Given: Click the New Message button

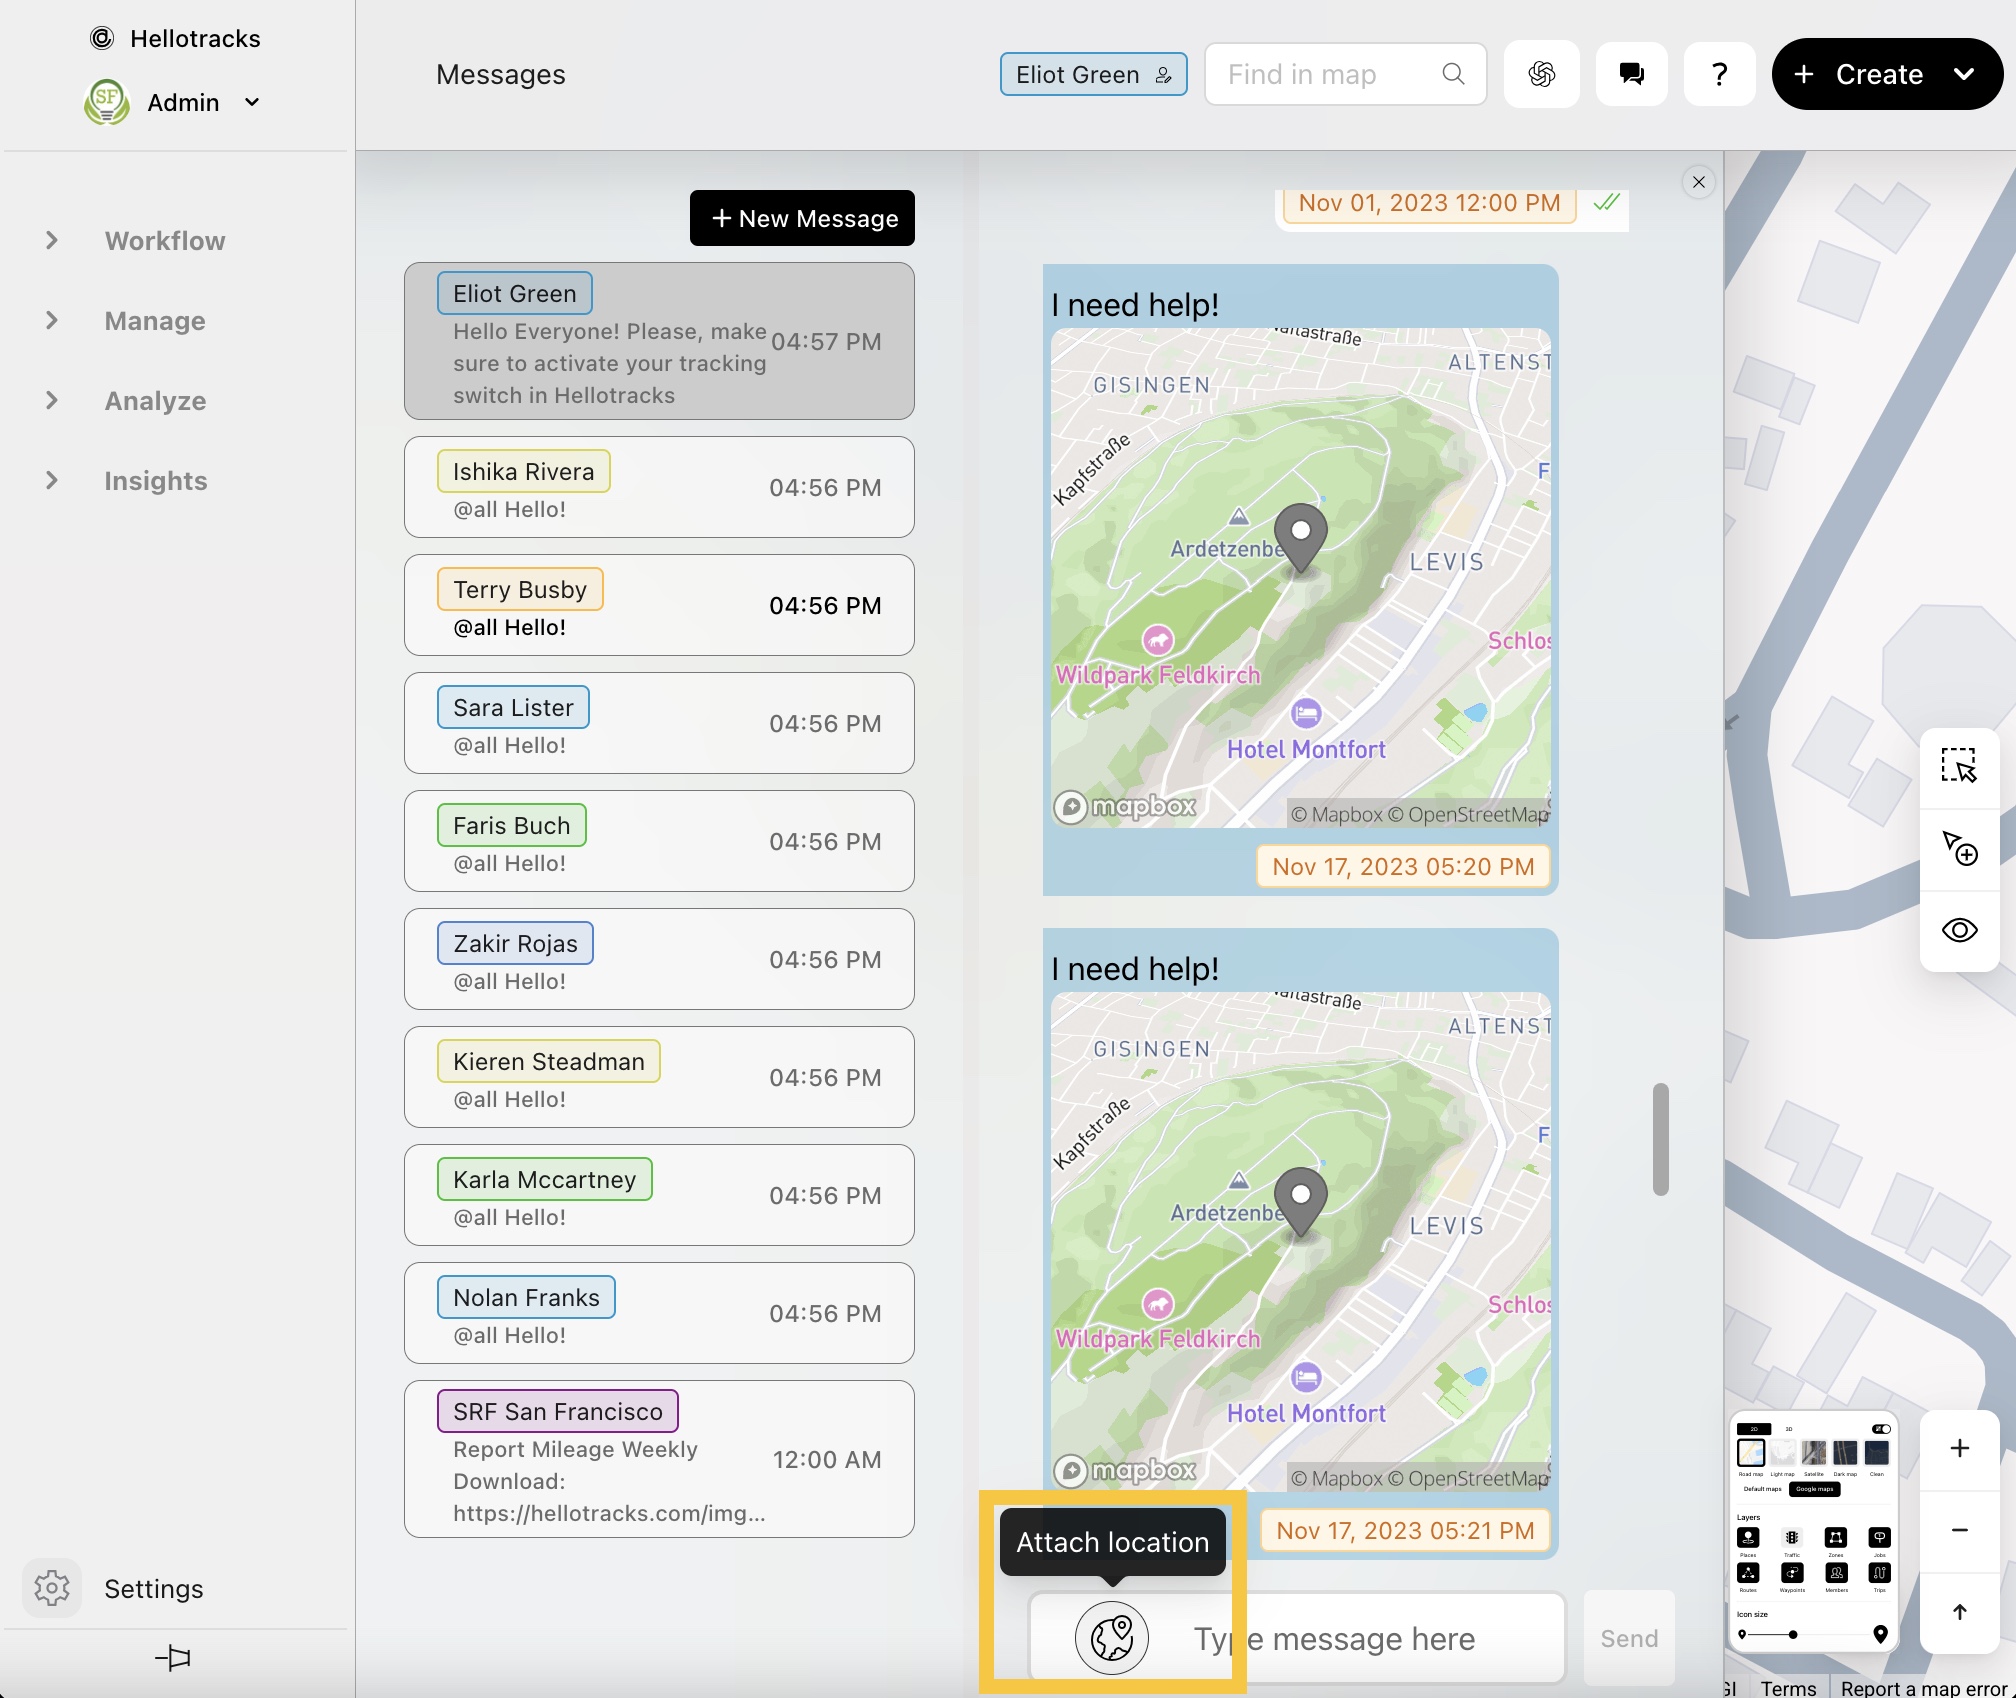Looking at the screenshot, I should pyautogui.click(x=802, y=218).
